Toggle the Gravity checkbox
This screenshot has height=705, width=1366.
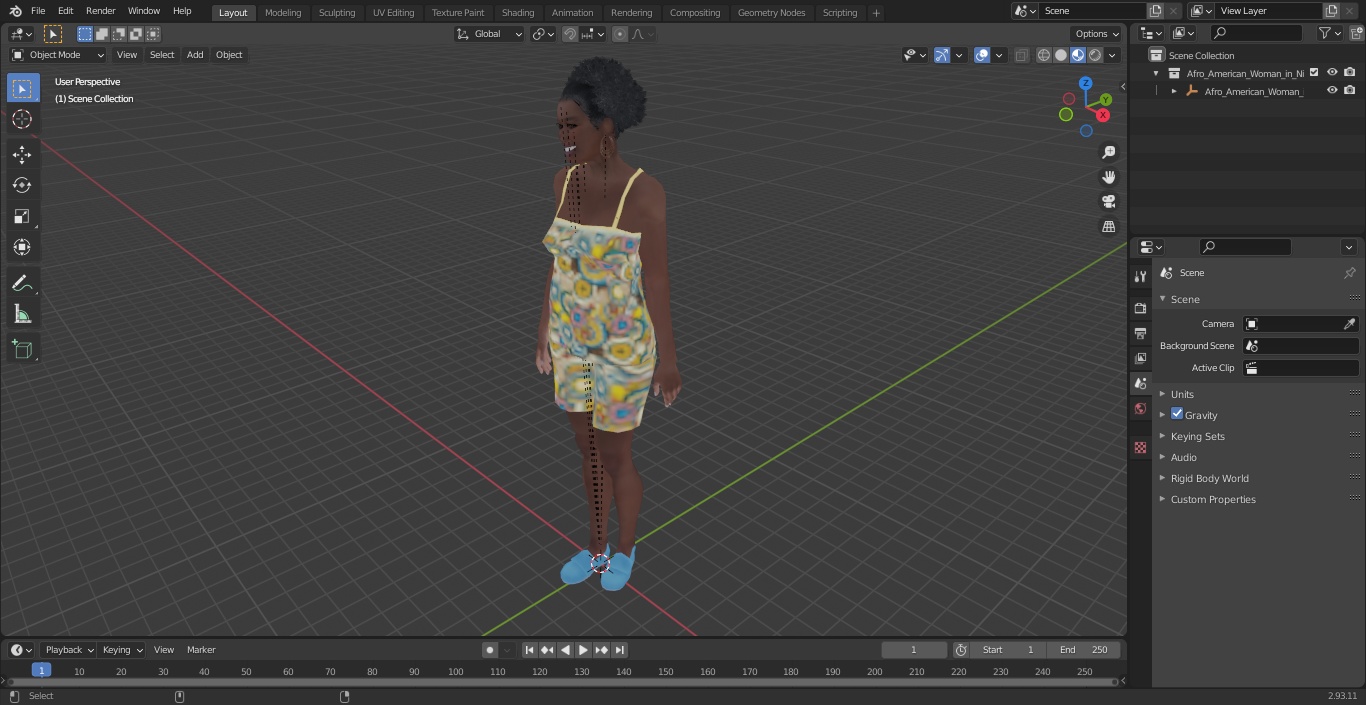[1177, 414]
